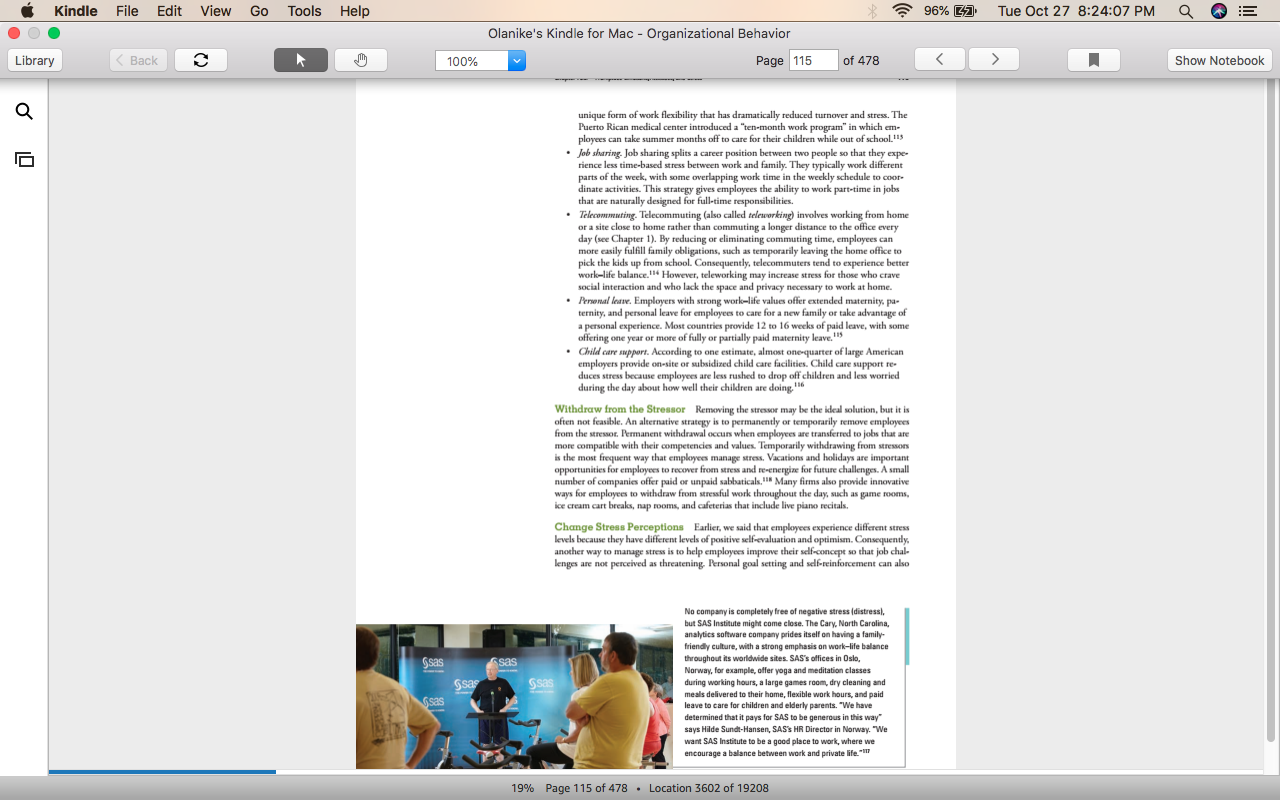
Task: Open the search panel in the sidebar
Action: click(x=24, y=111)
